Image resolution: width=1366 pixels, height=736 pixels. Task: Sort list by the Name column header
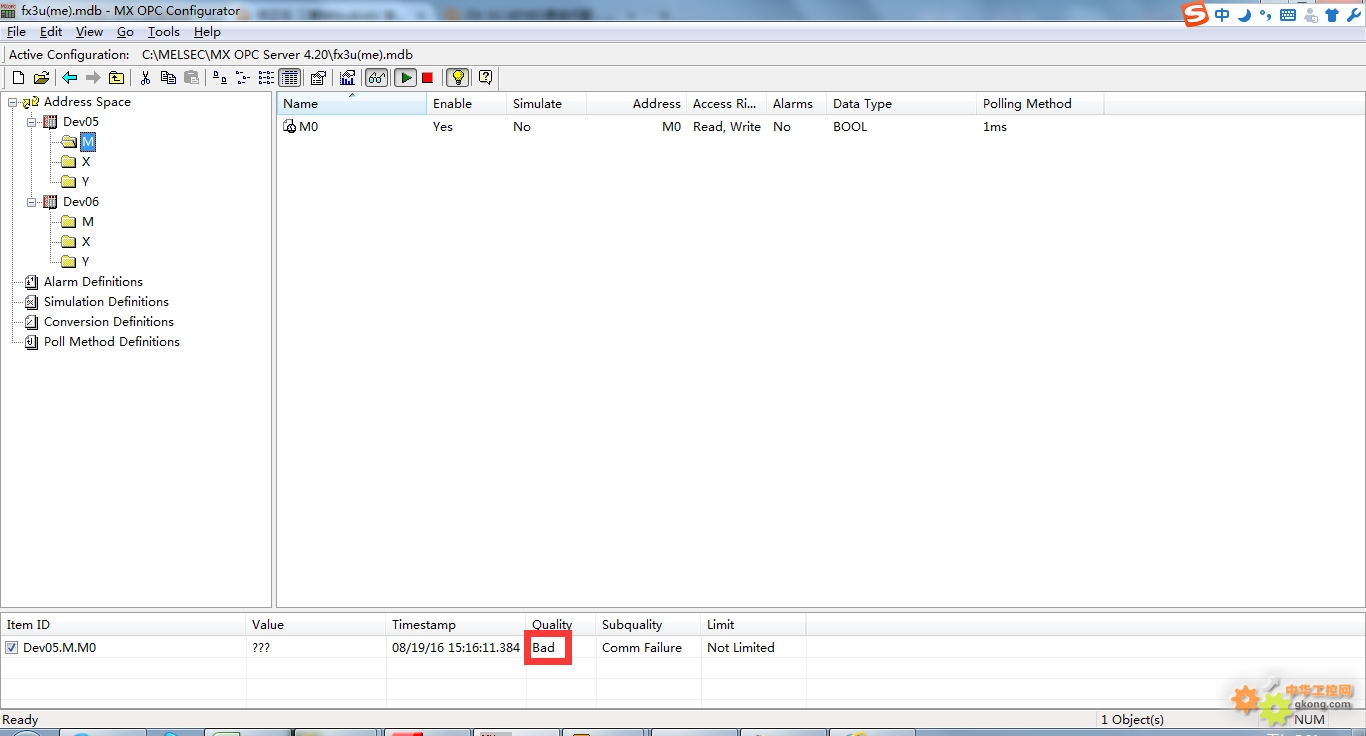tap(351, 104)
